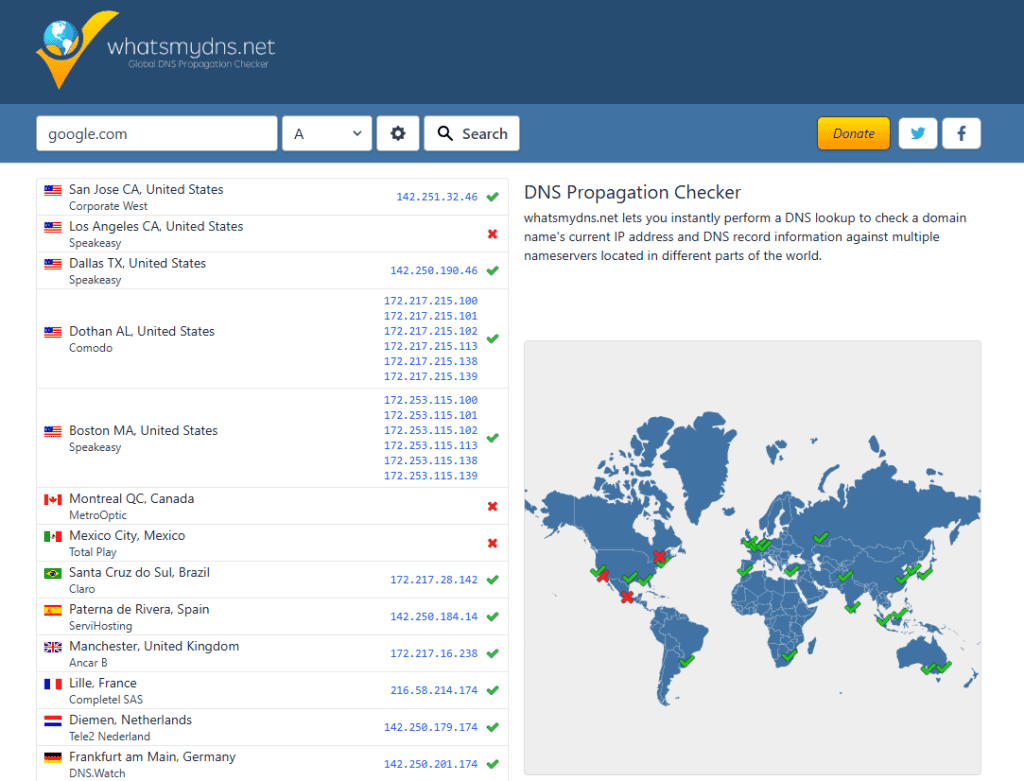Click the Russia check marker on map
This screenshot has height=781, width=1024.
(820, 537)
